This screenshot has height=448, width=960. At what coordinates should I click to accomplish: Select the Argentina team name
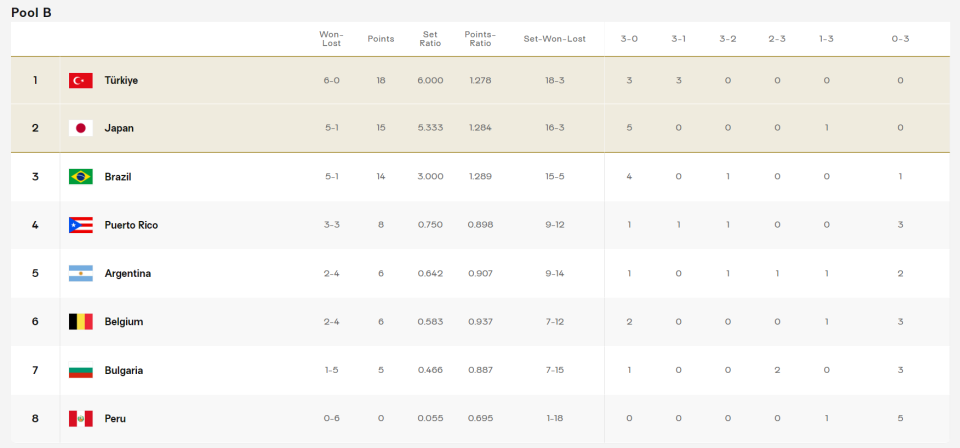(x=127, y=273)
